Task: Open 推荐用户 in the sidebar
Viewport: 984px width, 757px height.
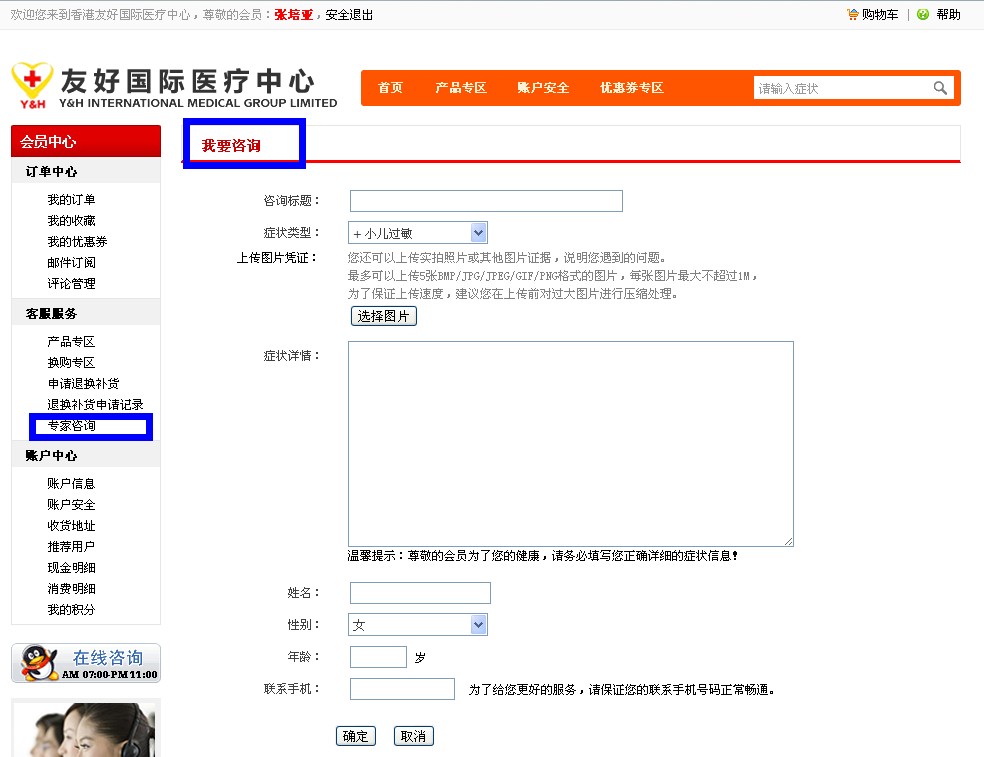Action: [72, 547]
